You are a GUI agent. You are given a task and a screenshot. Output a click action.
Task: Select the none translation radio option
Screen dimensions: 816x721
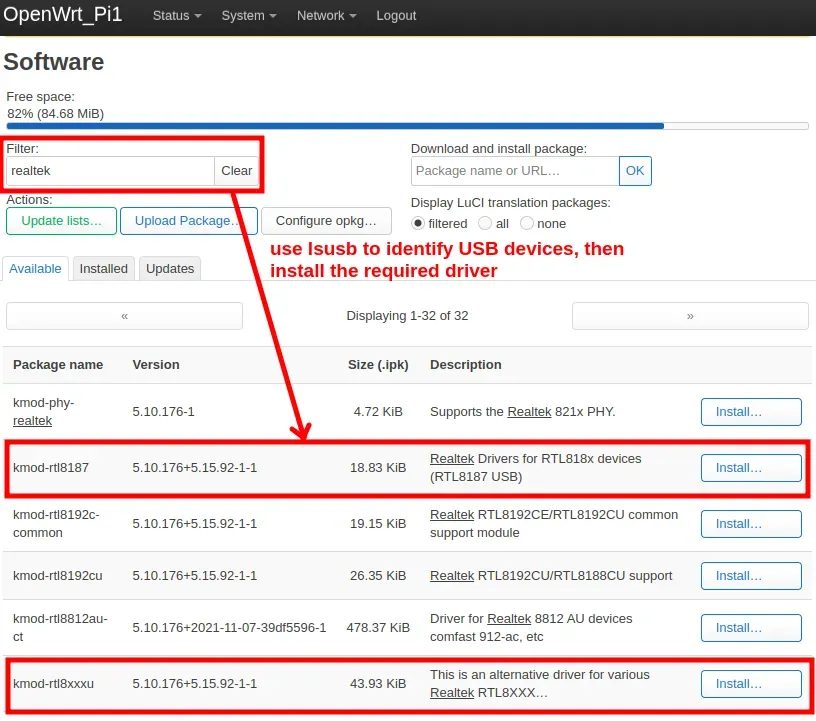pyautogui.click(x=527, y=223)
